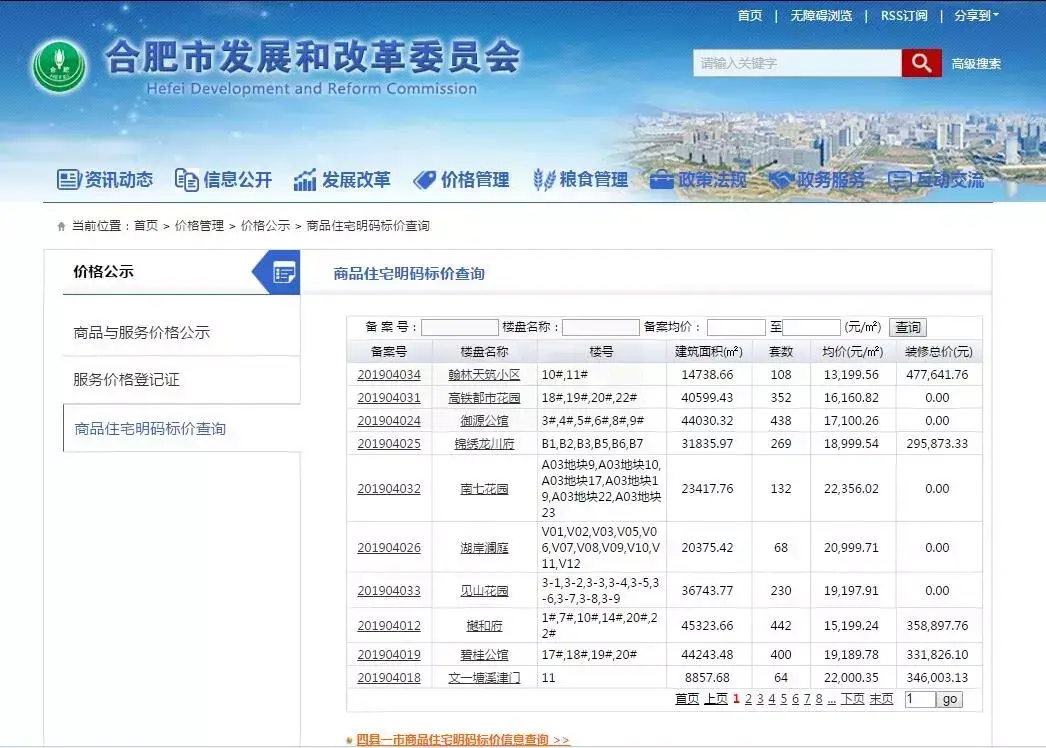Screen dimensions: 1046x748
Task: Click the 备案号 input field
Action: click(x=459, y=328)
